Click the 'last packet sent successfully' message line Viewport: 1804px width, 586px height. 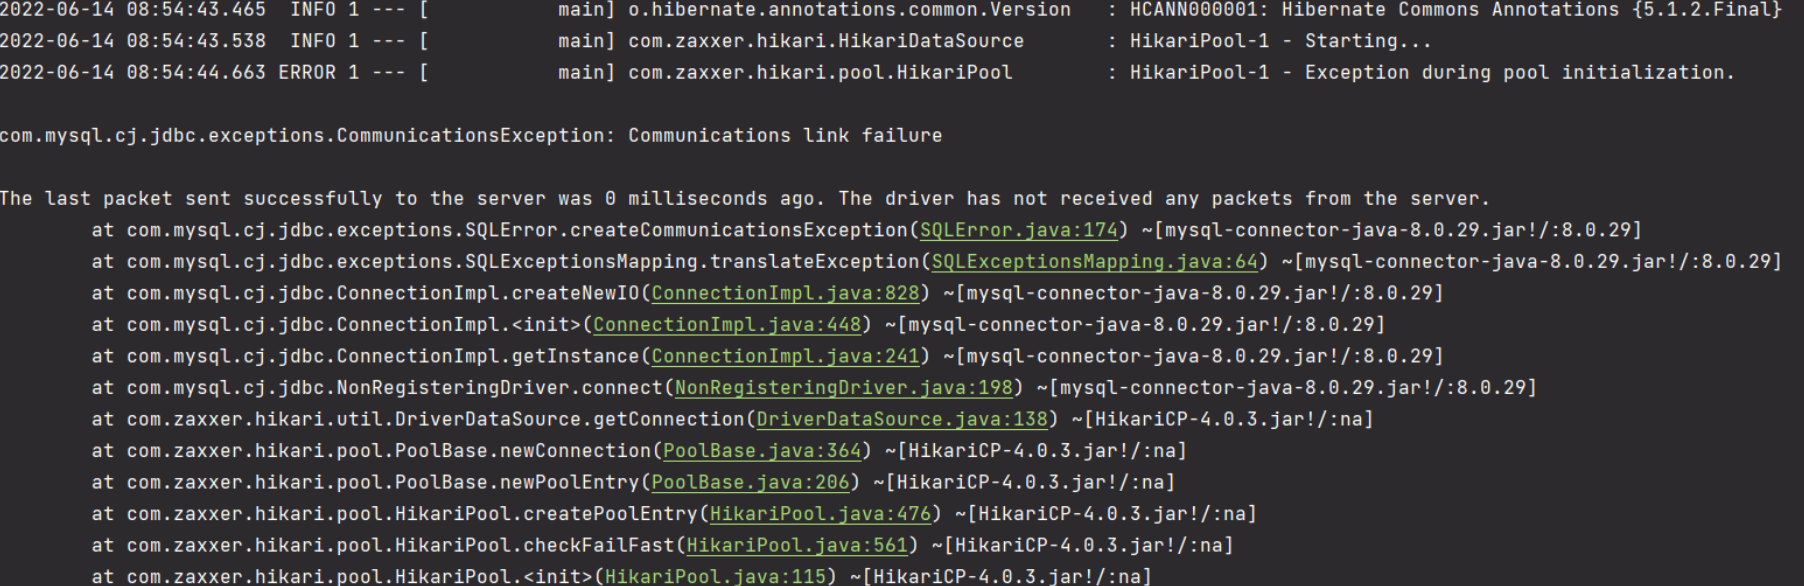(745, 198)
